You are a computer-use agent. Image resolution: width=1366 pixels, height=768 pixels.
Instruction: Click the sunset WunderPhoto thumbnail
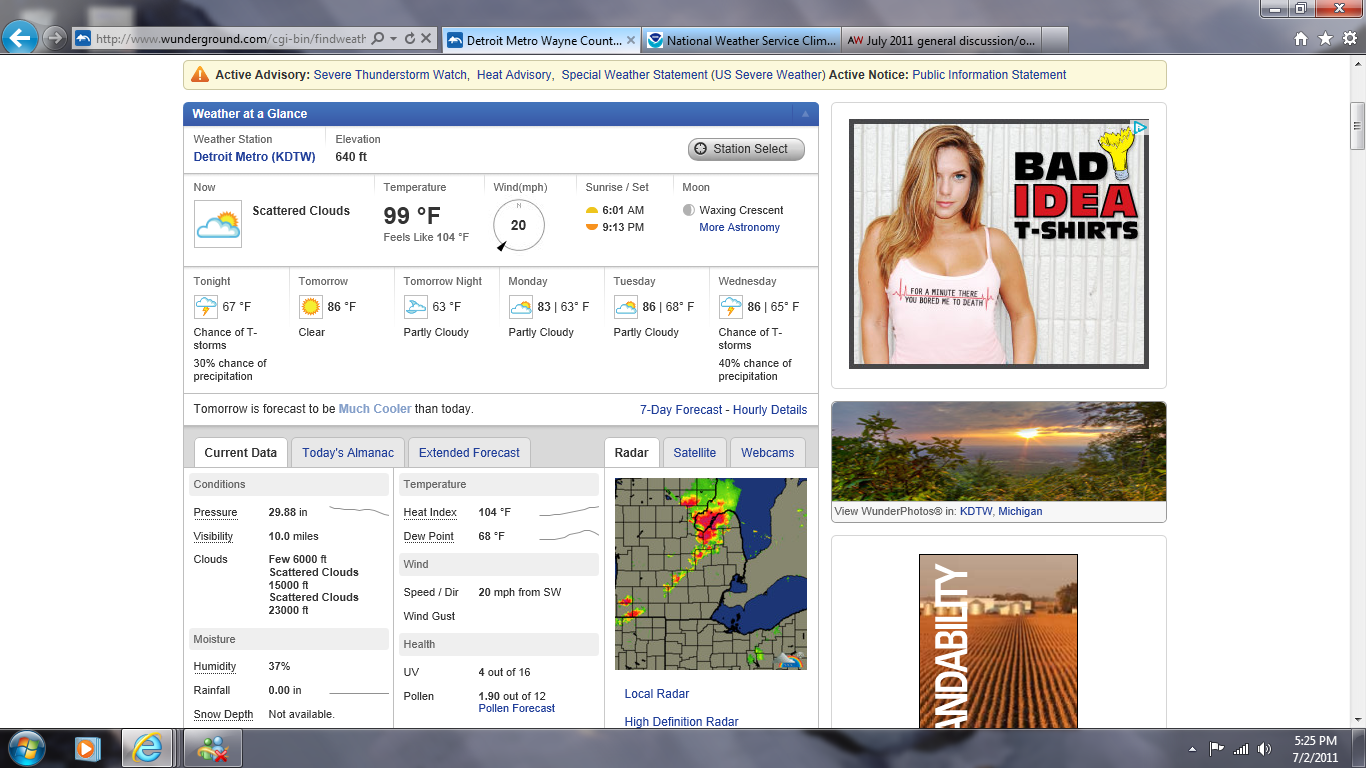pos(999,452)
